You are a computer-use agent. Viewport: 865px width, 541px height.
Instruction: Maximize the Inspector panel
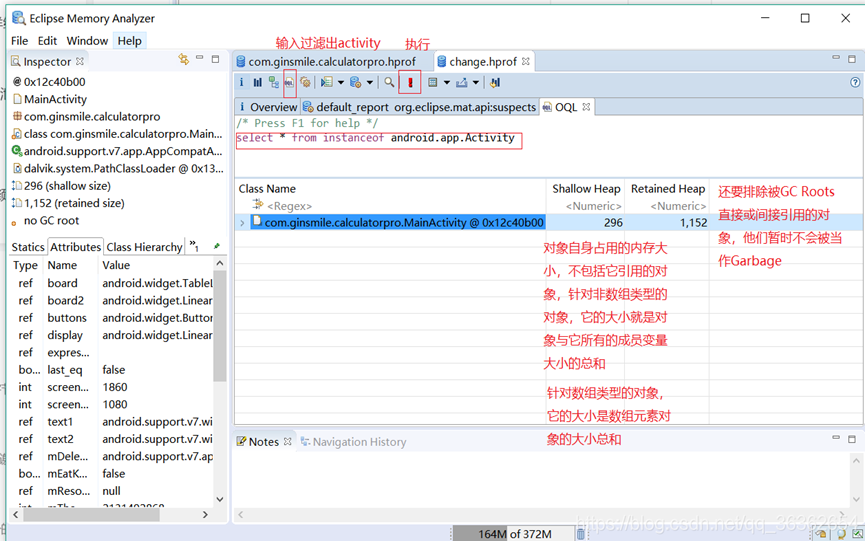coord(216,58)
